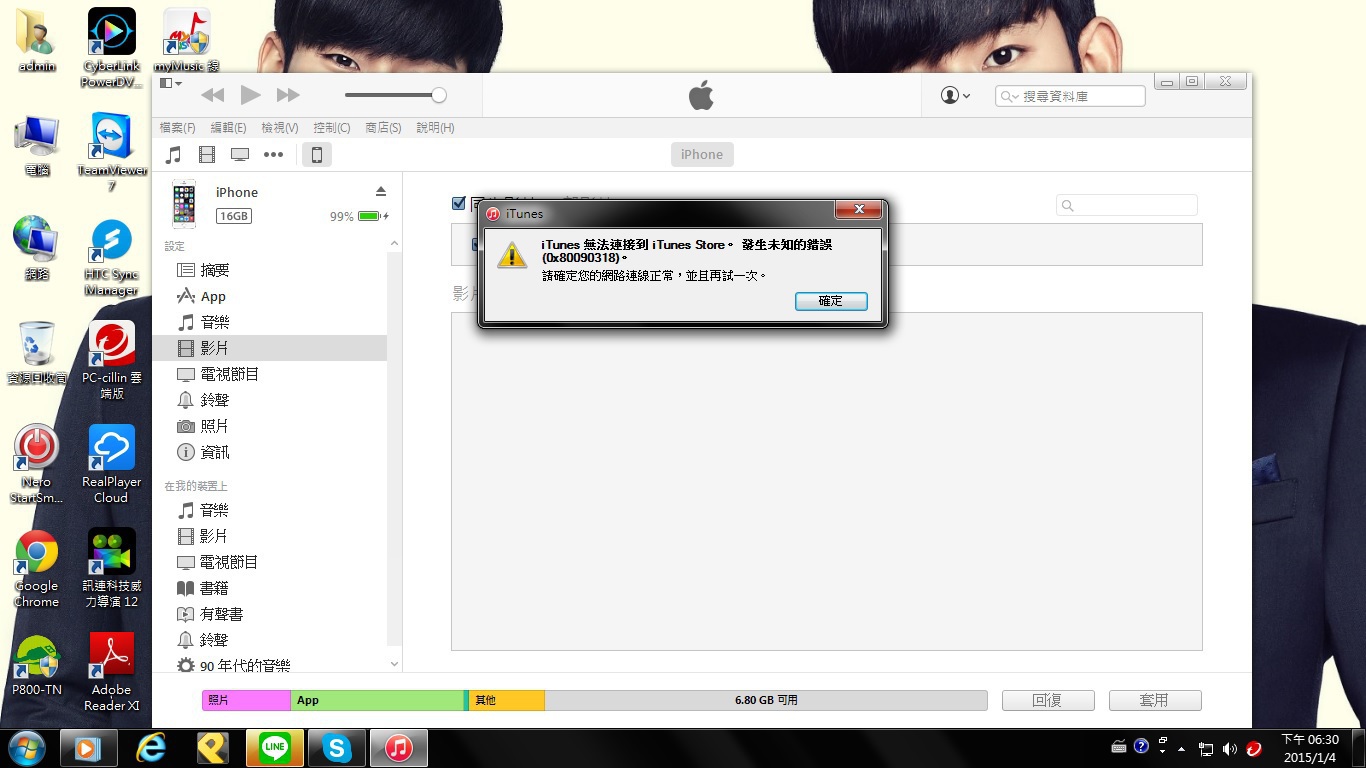Viewport: 1366px width, 768px height.
Task: Select 照片 in settings sidebar
Action: (269, 426)
